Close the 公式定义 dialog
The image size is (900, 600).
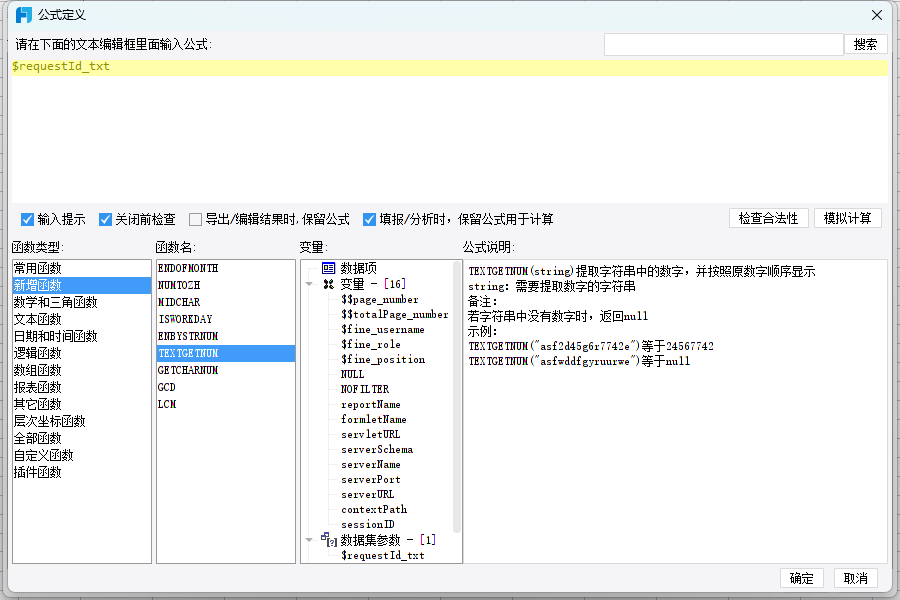(877, 15)
